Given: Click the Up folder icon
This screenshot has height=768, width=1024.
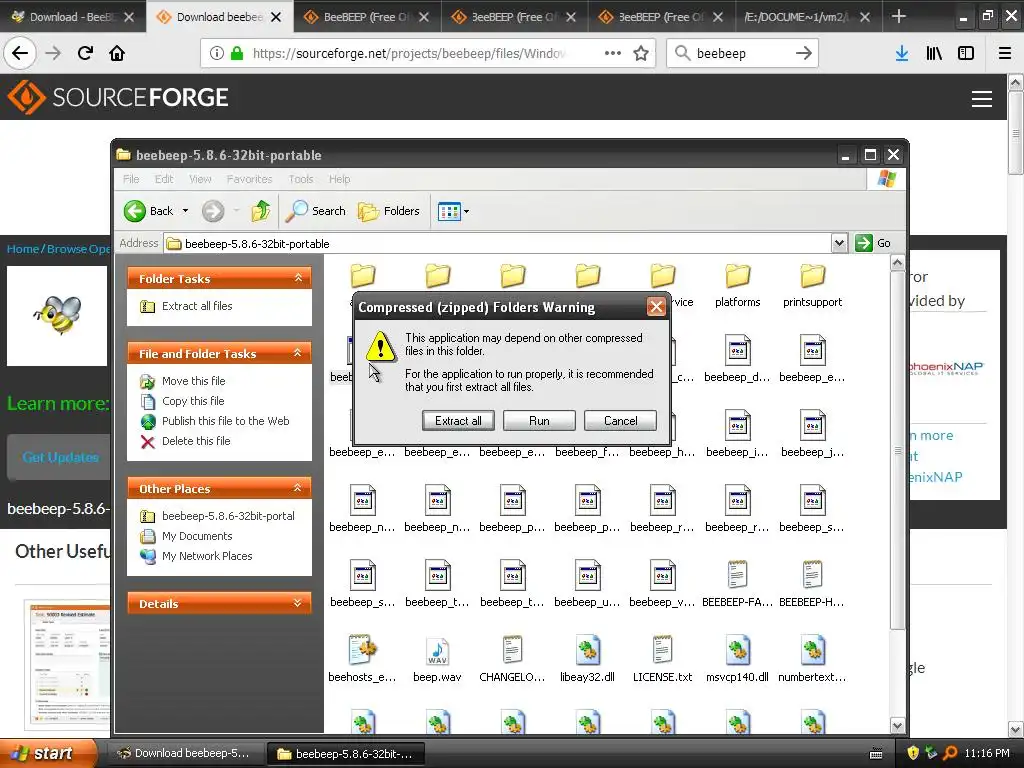Looking at the screenshot, I should [261, 211].
